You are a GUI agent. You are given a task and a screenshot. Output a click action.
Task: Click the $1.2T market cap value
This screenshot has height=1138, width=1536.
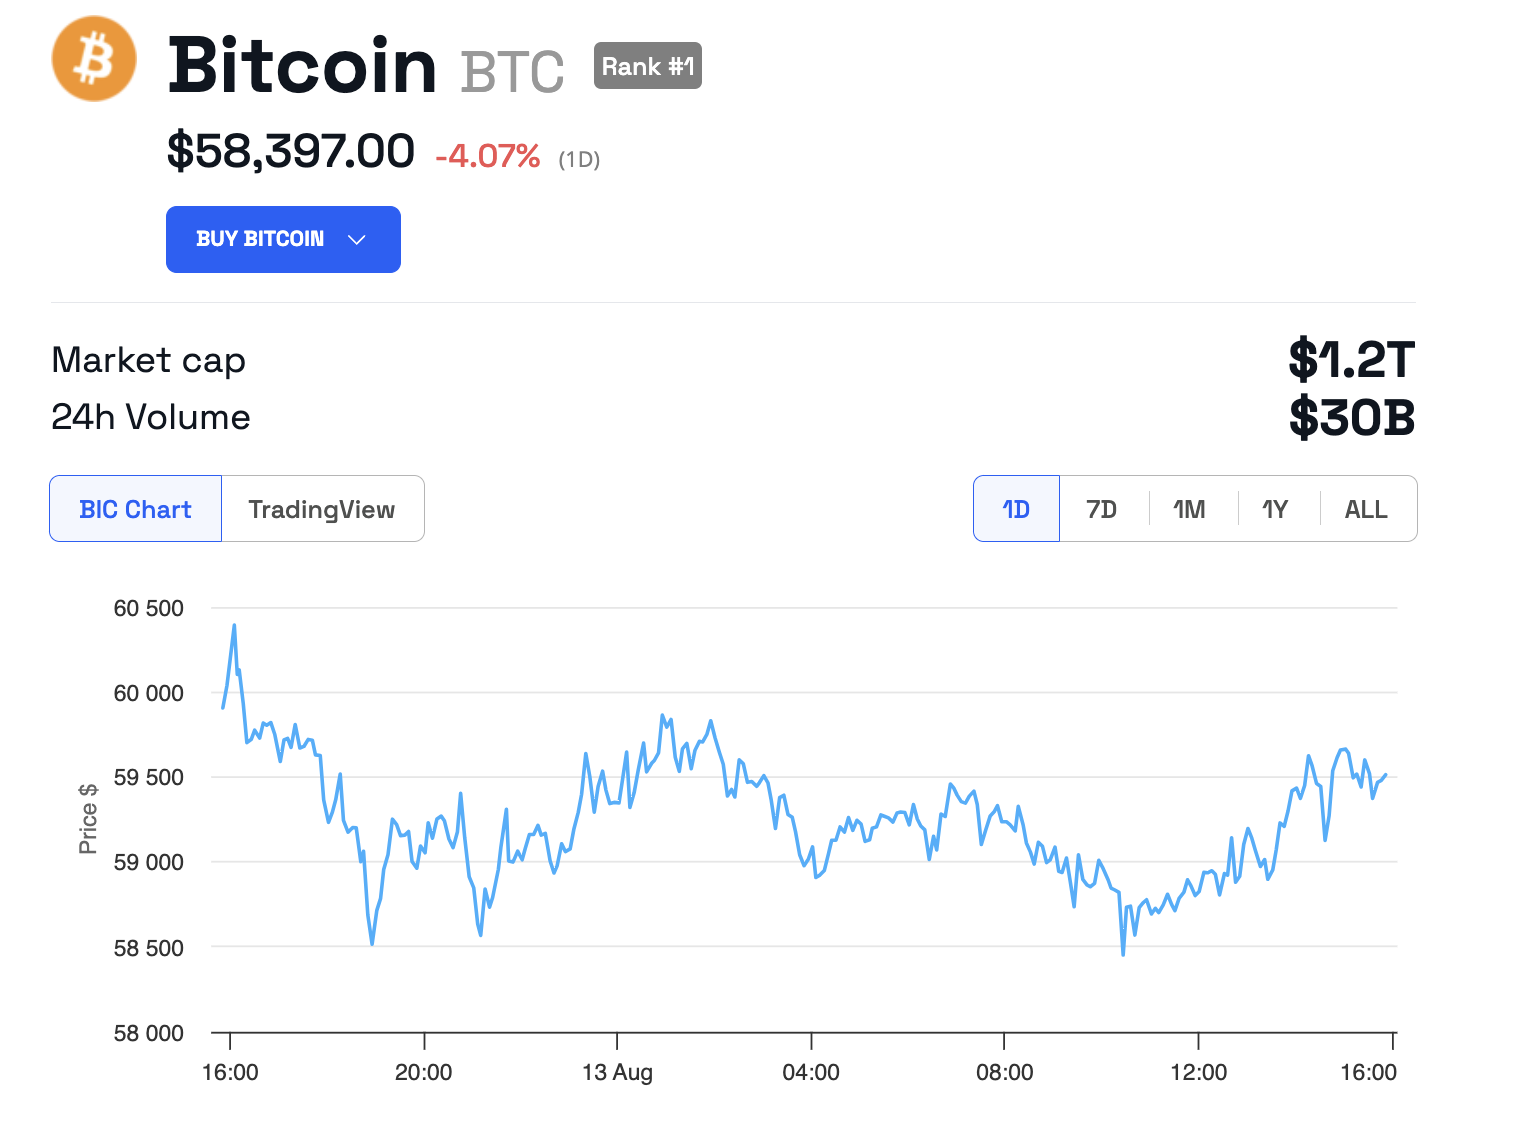click(1351, 360)
